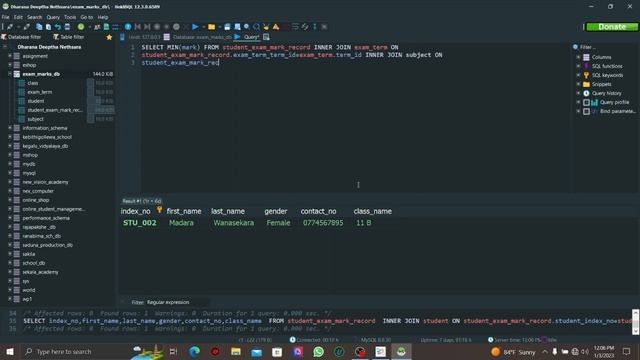Click the log panel vertical scrollbar
Image resolution: width=640 pixels, height=360 pixels.
click(x=636, y=322)
